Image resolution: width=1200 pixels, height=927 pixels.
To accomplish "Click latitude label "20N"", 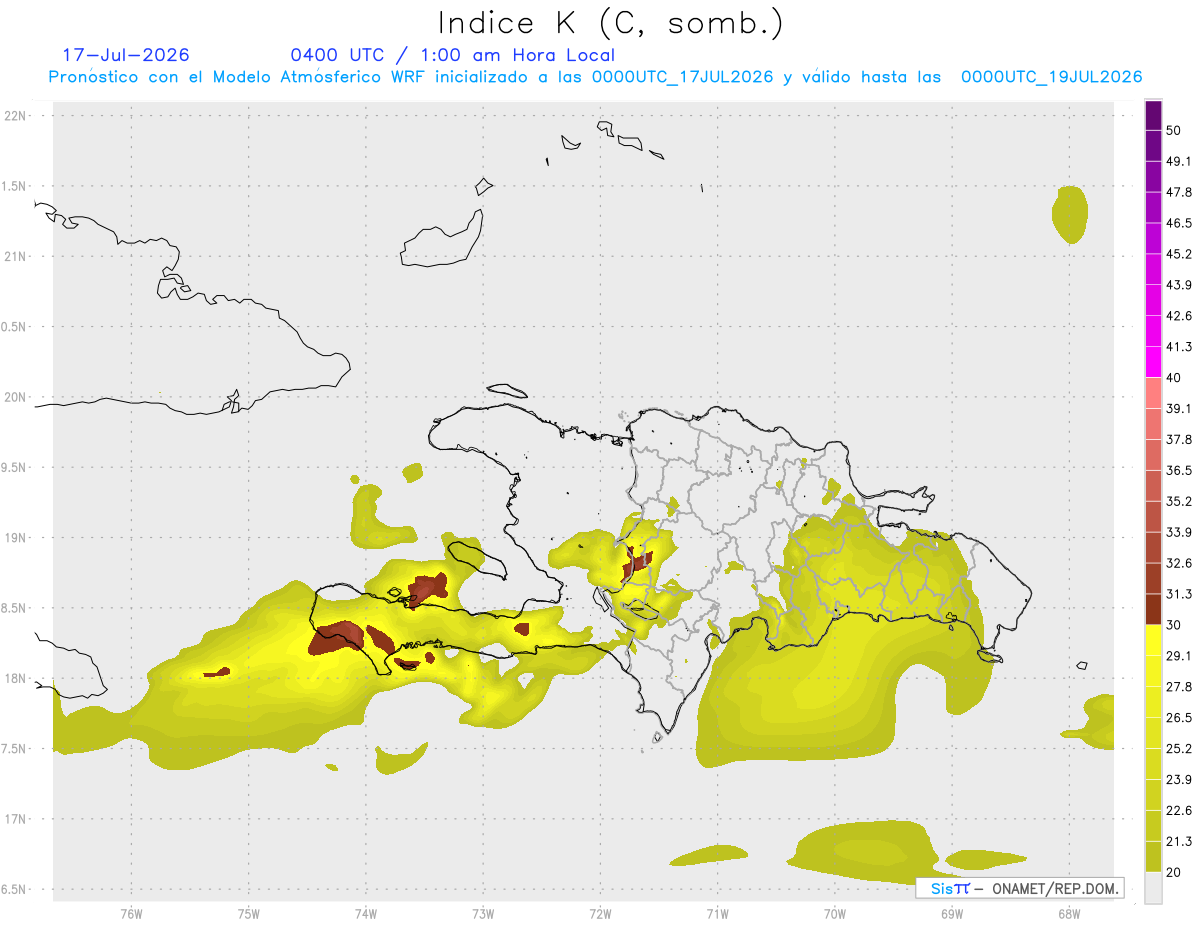I will point(17,397).
